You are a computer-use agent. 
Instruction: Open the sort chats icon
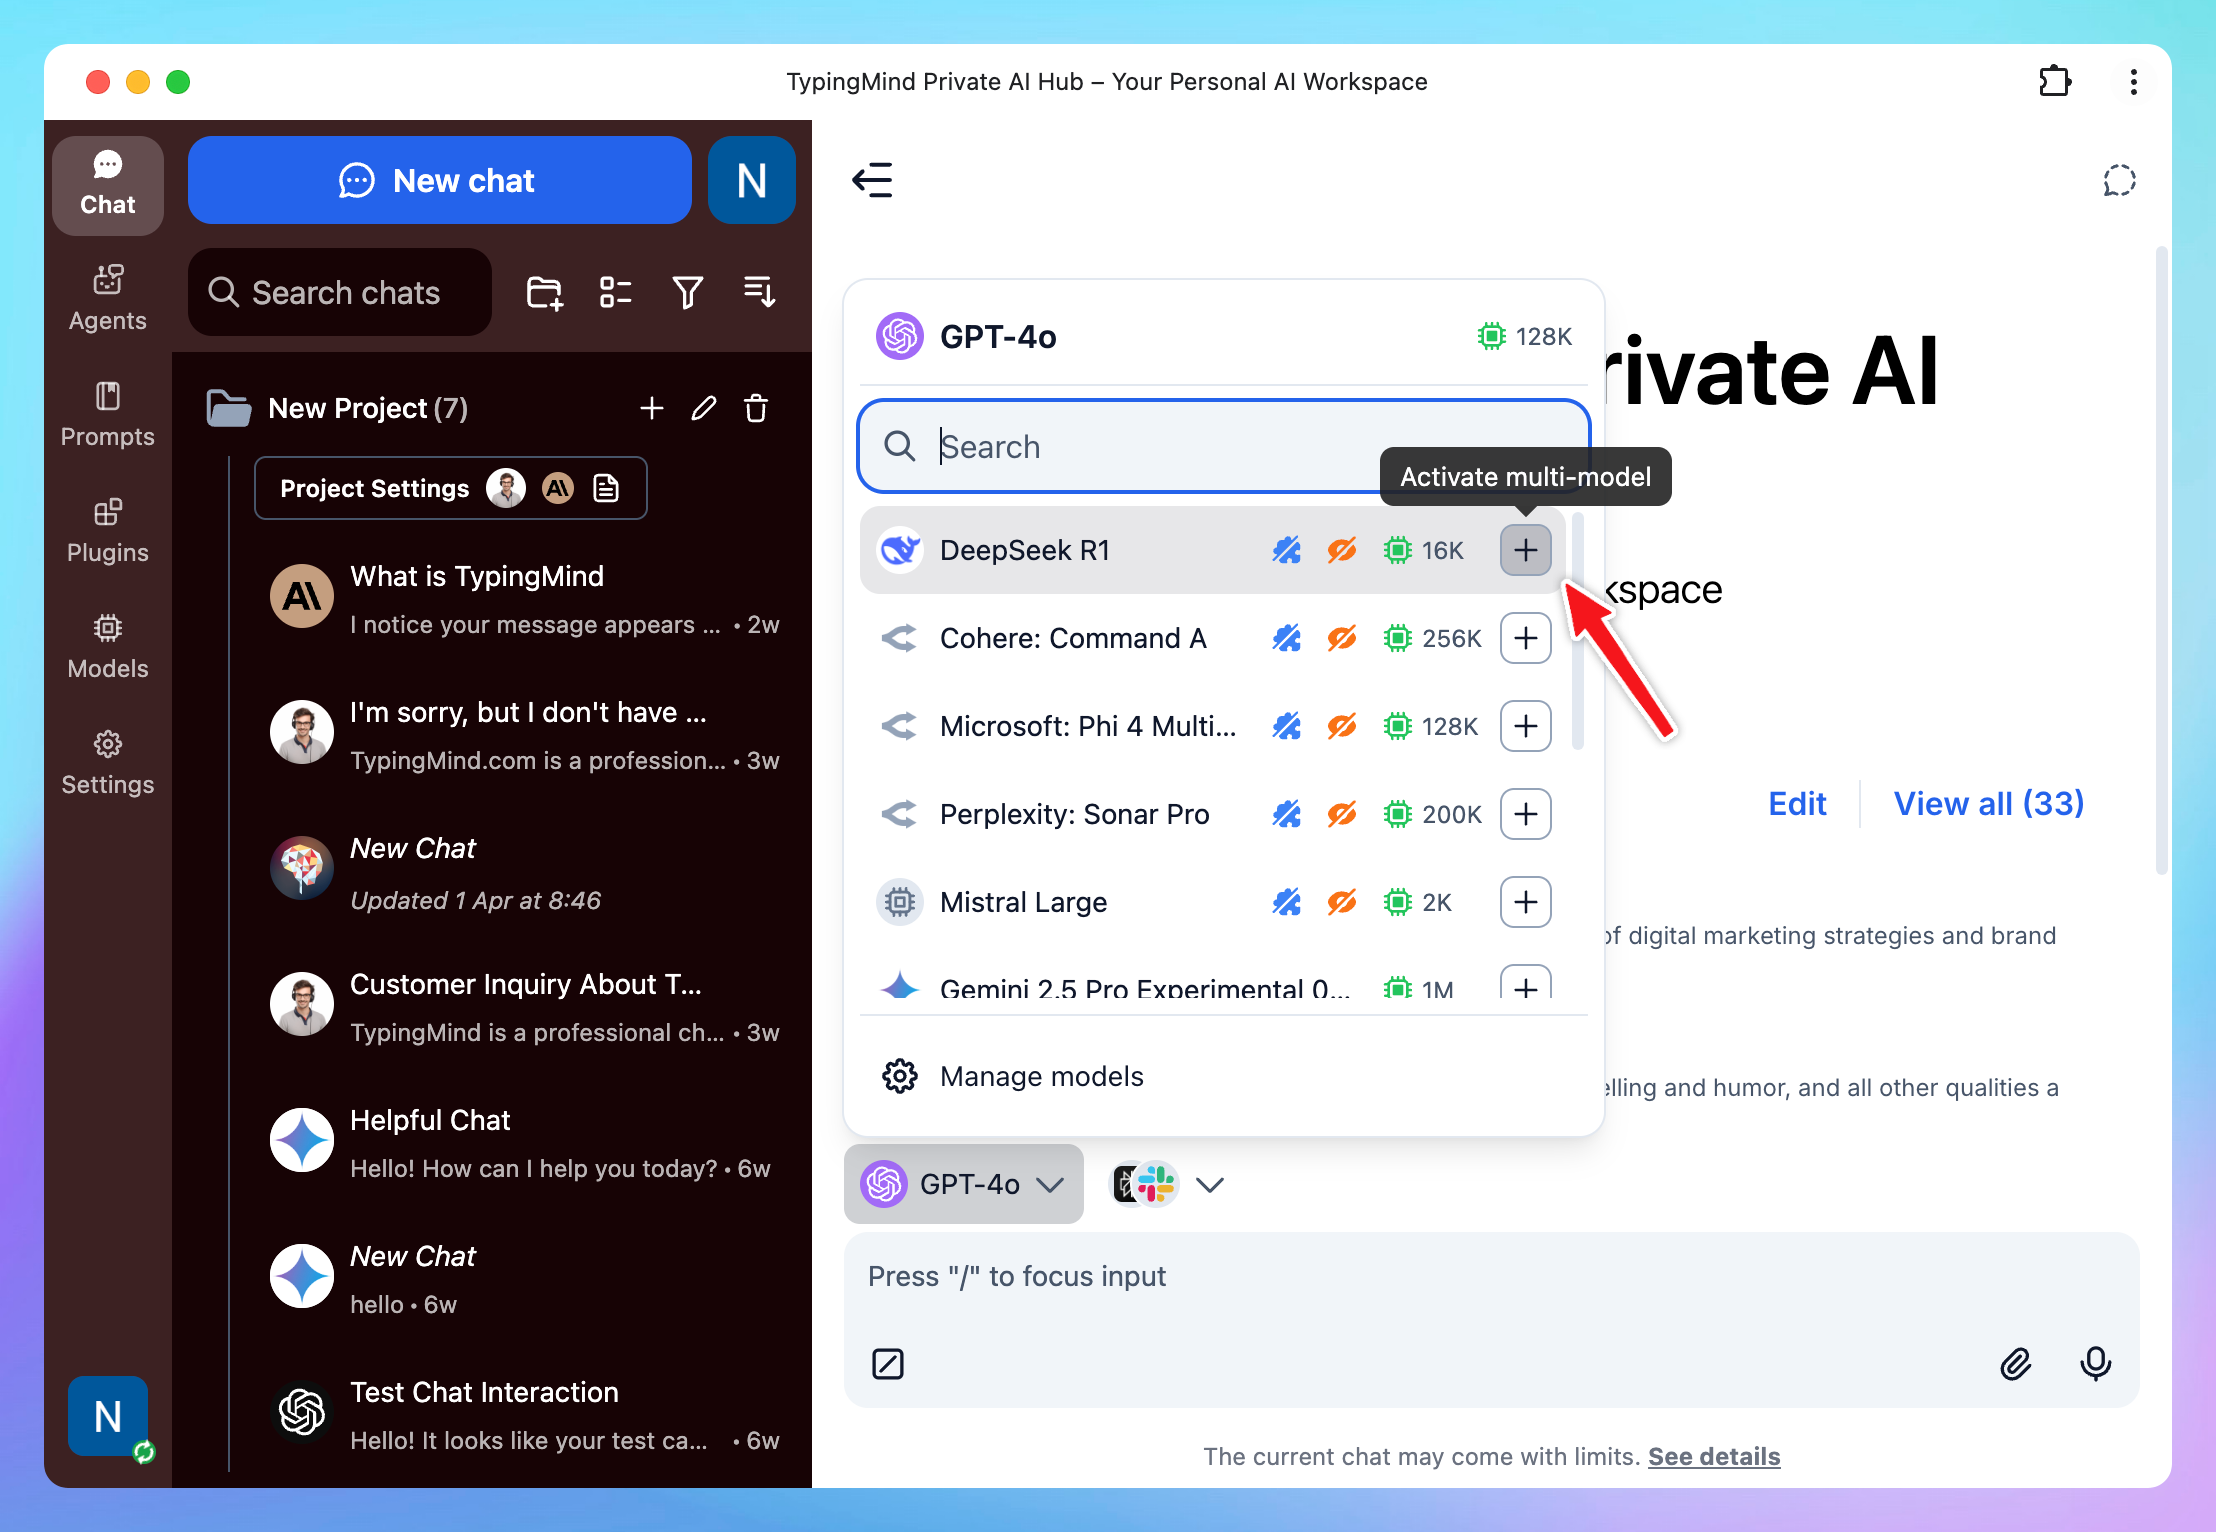coord(759,292)
